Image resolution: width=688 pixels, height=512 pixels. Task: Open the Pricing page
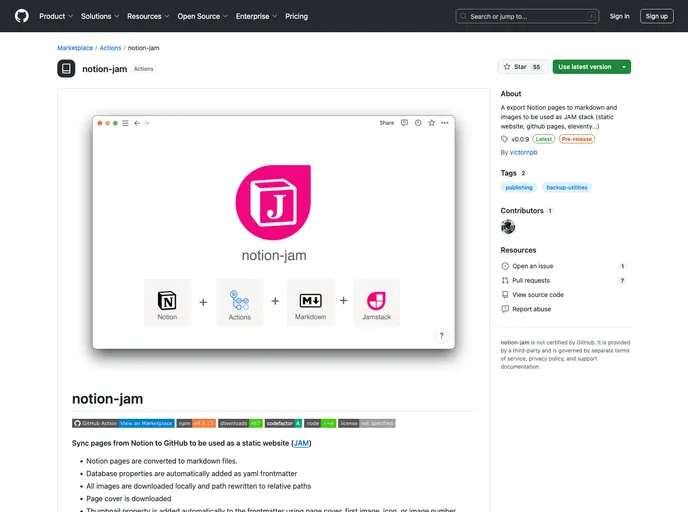[x=297, y=16]
